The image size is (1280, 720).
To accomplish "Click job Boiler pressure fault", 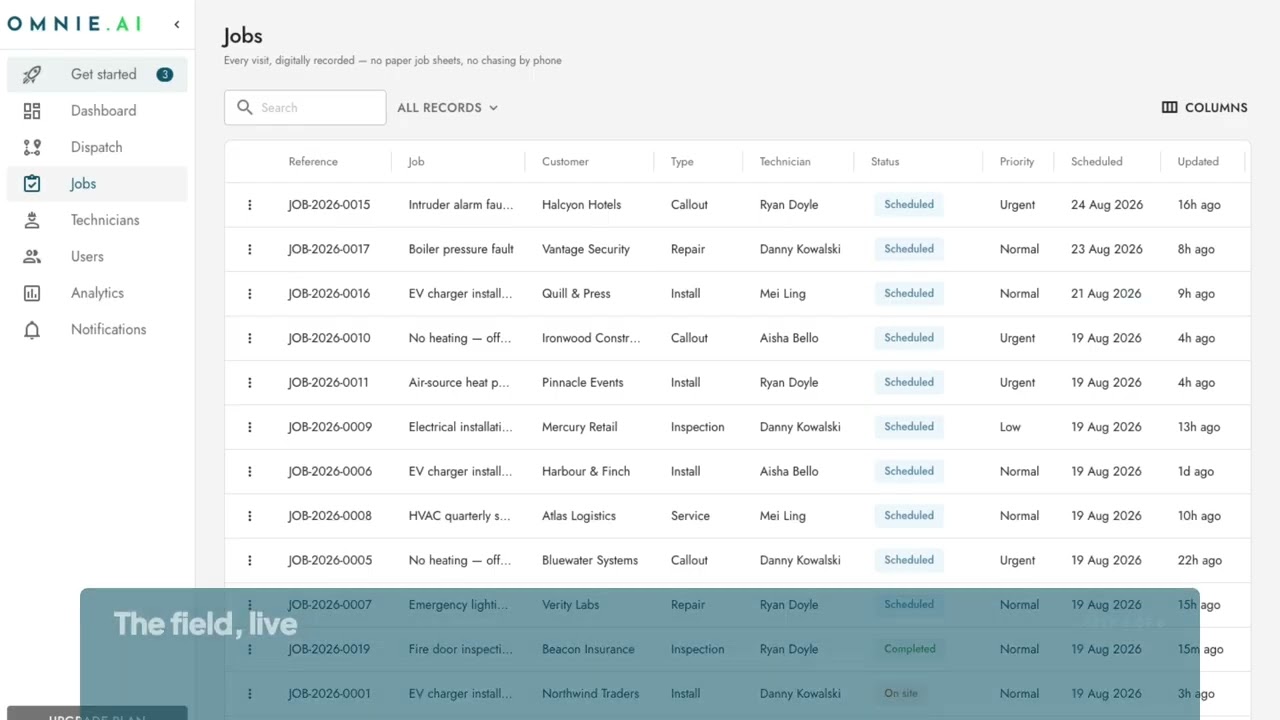I will 461,249.
